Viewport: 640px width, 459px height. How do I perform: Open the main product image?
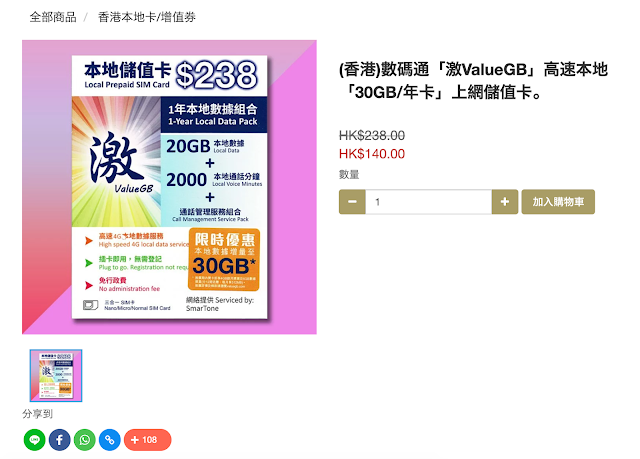pos(169,187)
